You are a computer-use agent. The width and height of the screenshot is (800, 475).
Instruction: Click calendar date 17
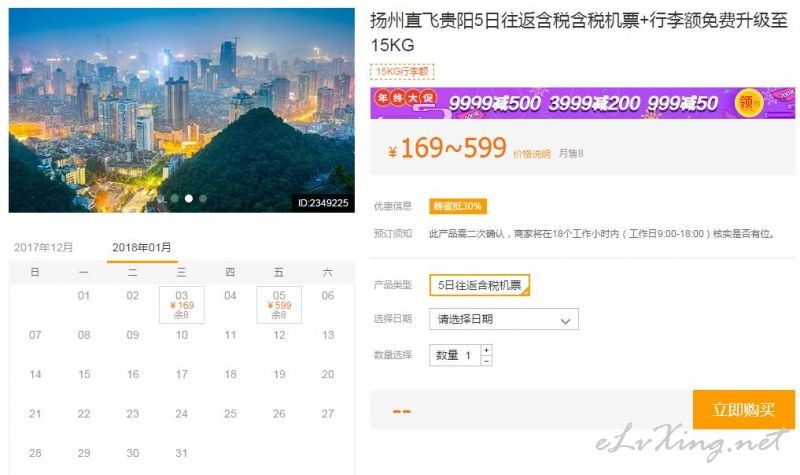click(182, 374)
